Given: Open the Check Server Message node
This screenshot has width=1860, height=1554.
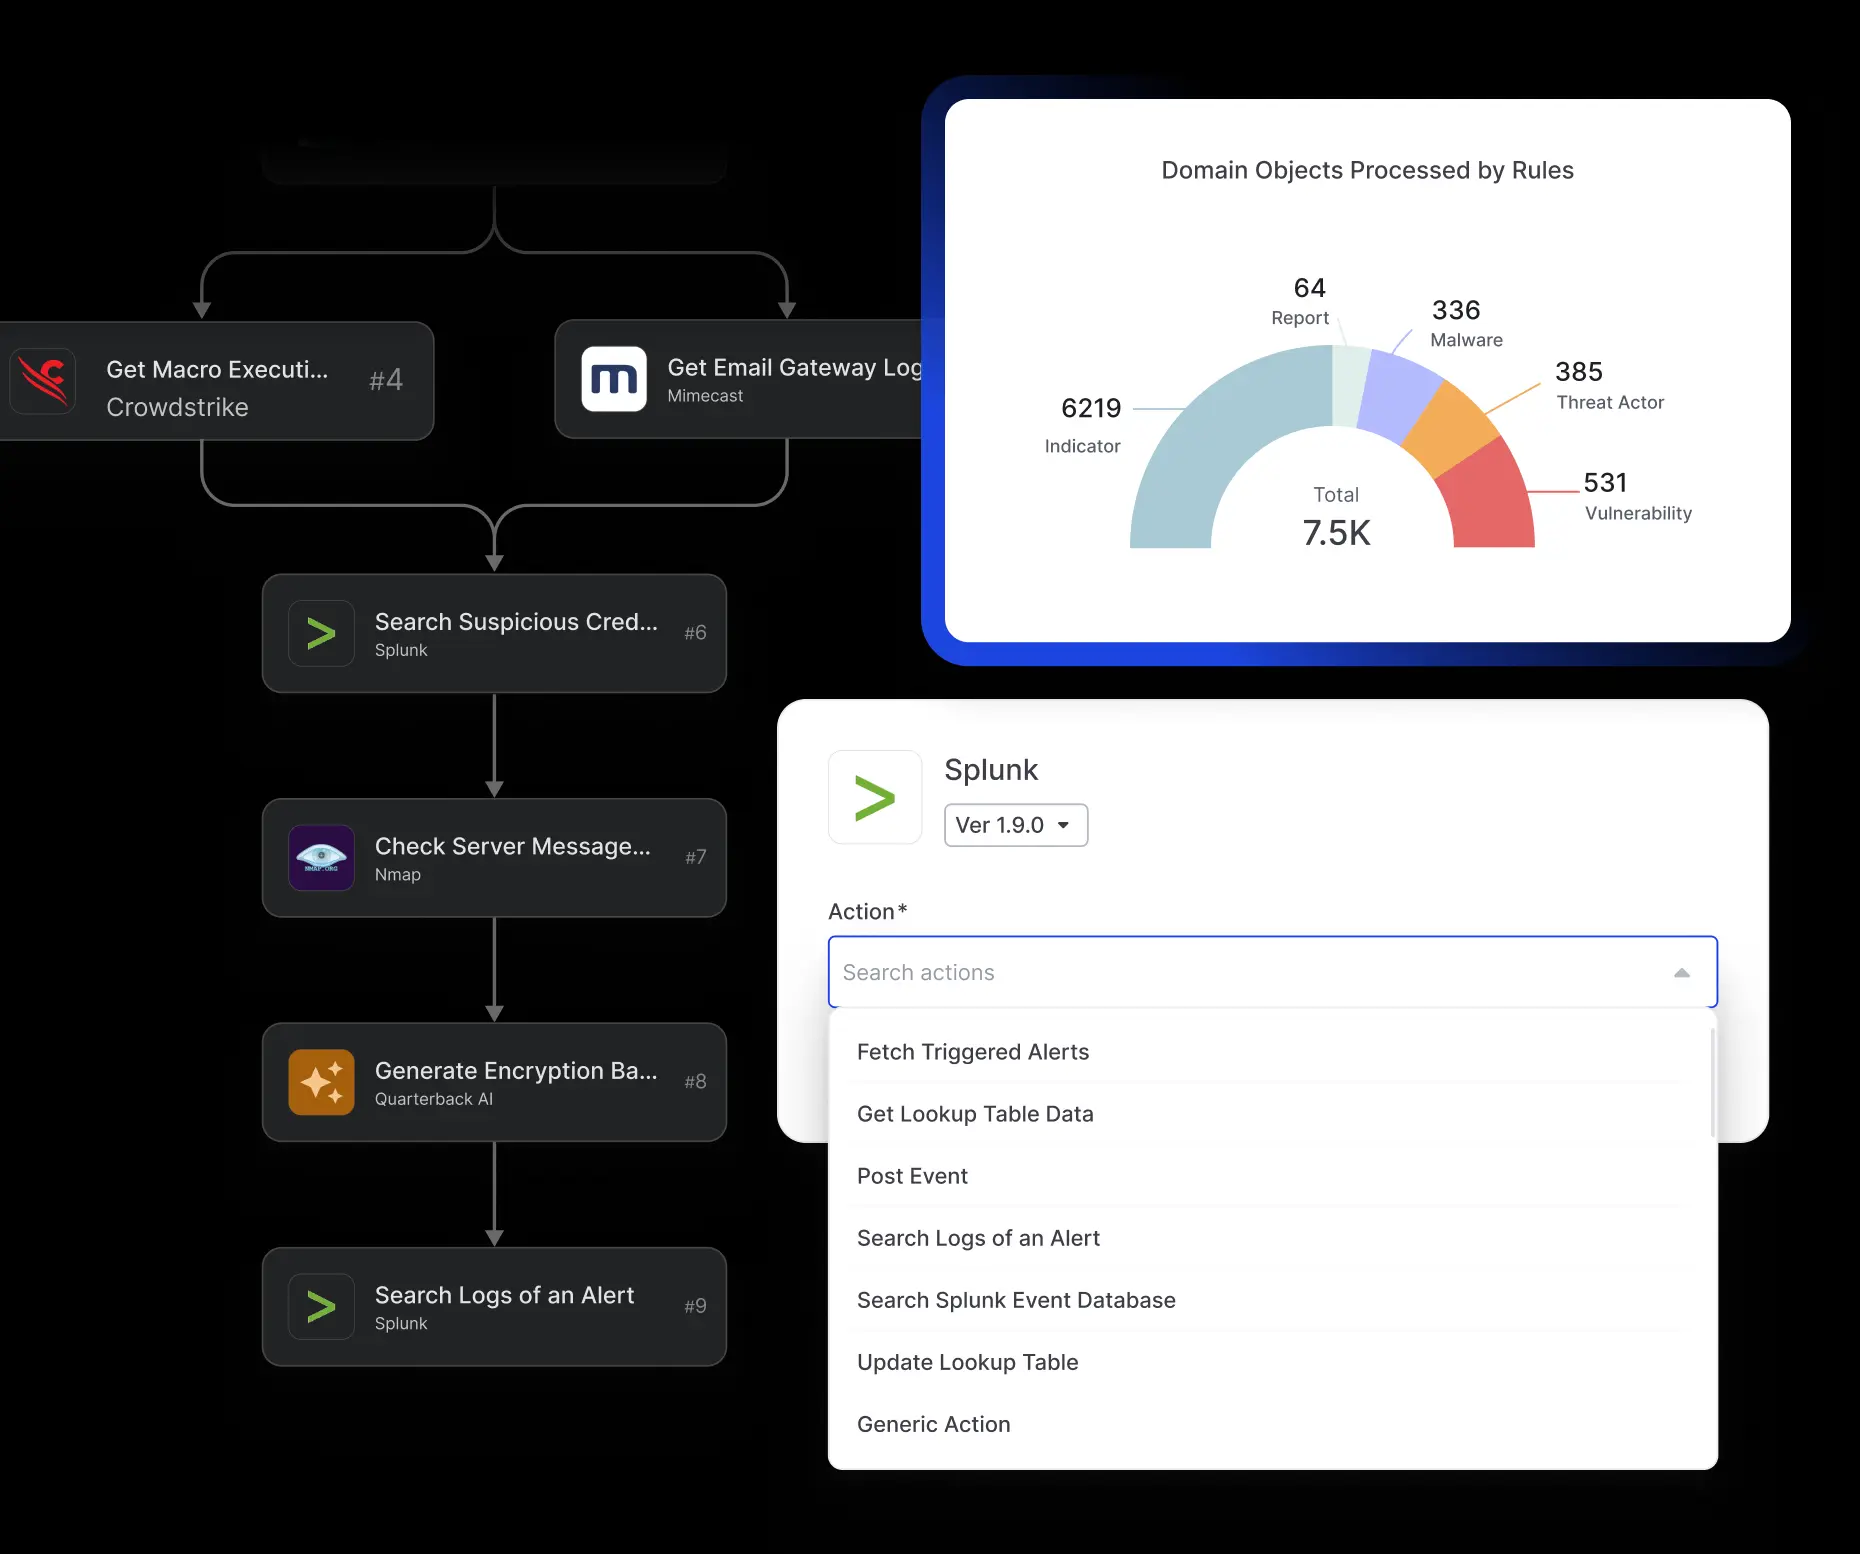Looking at the screenshot, I should point(494,857).
